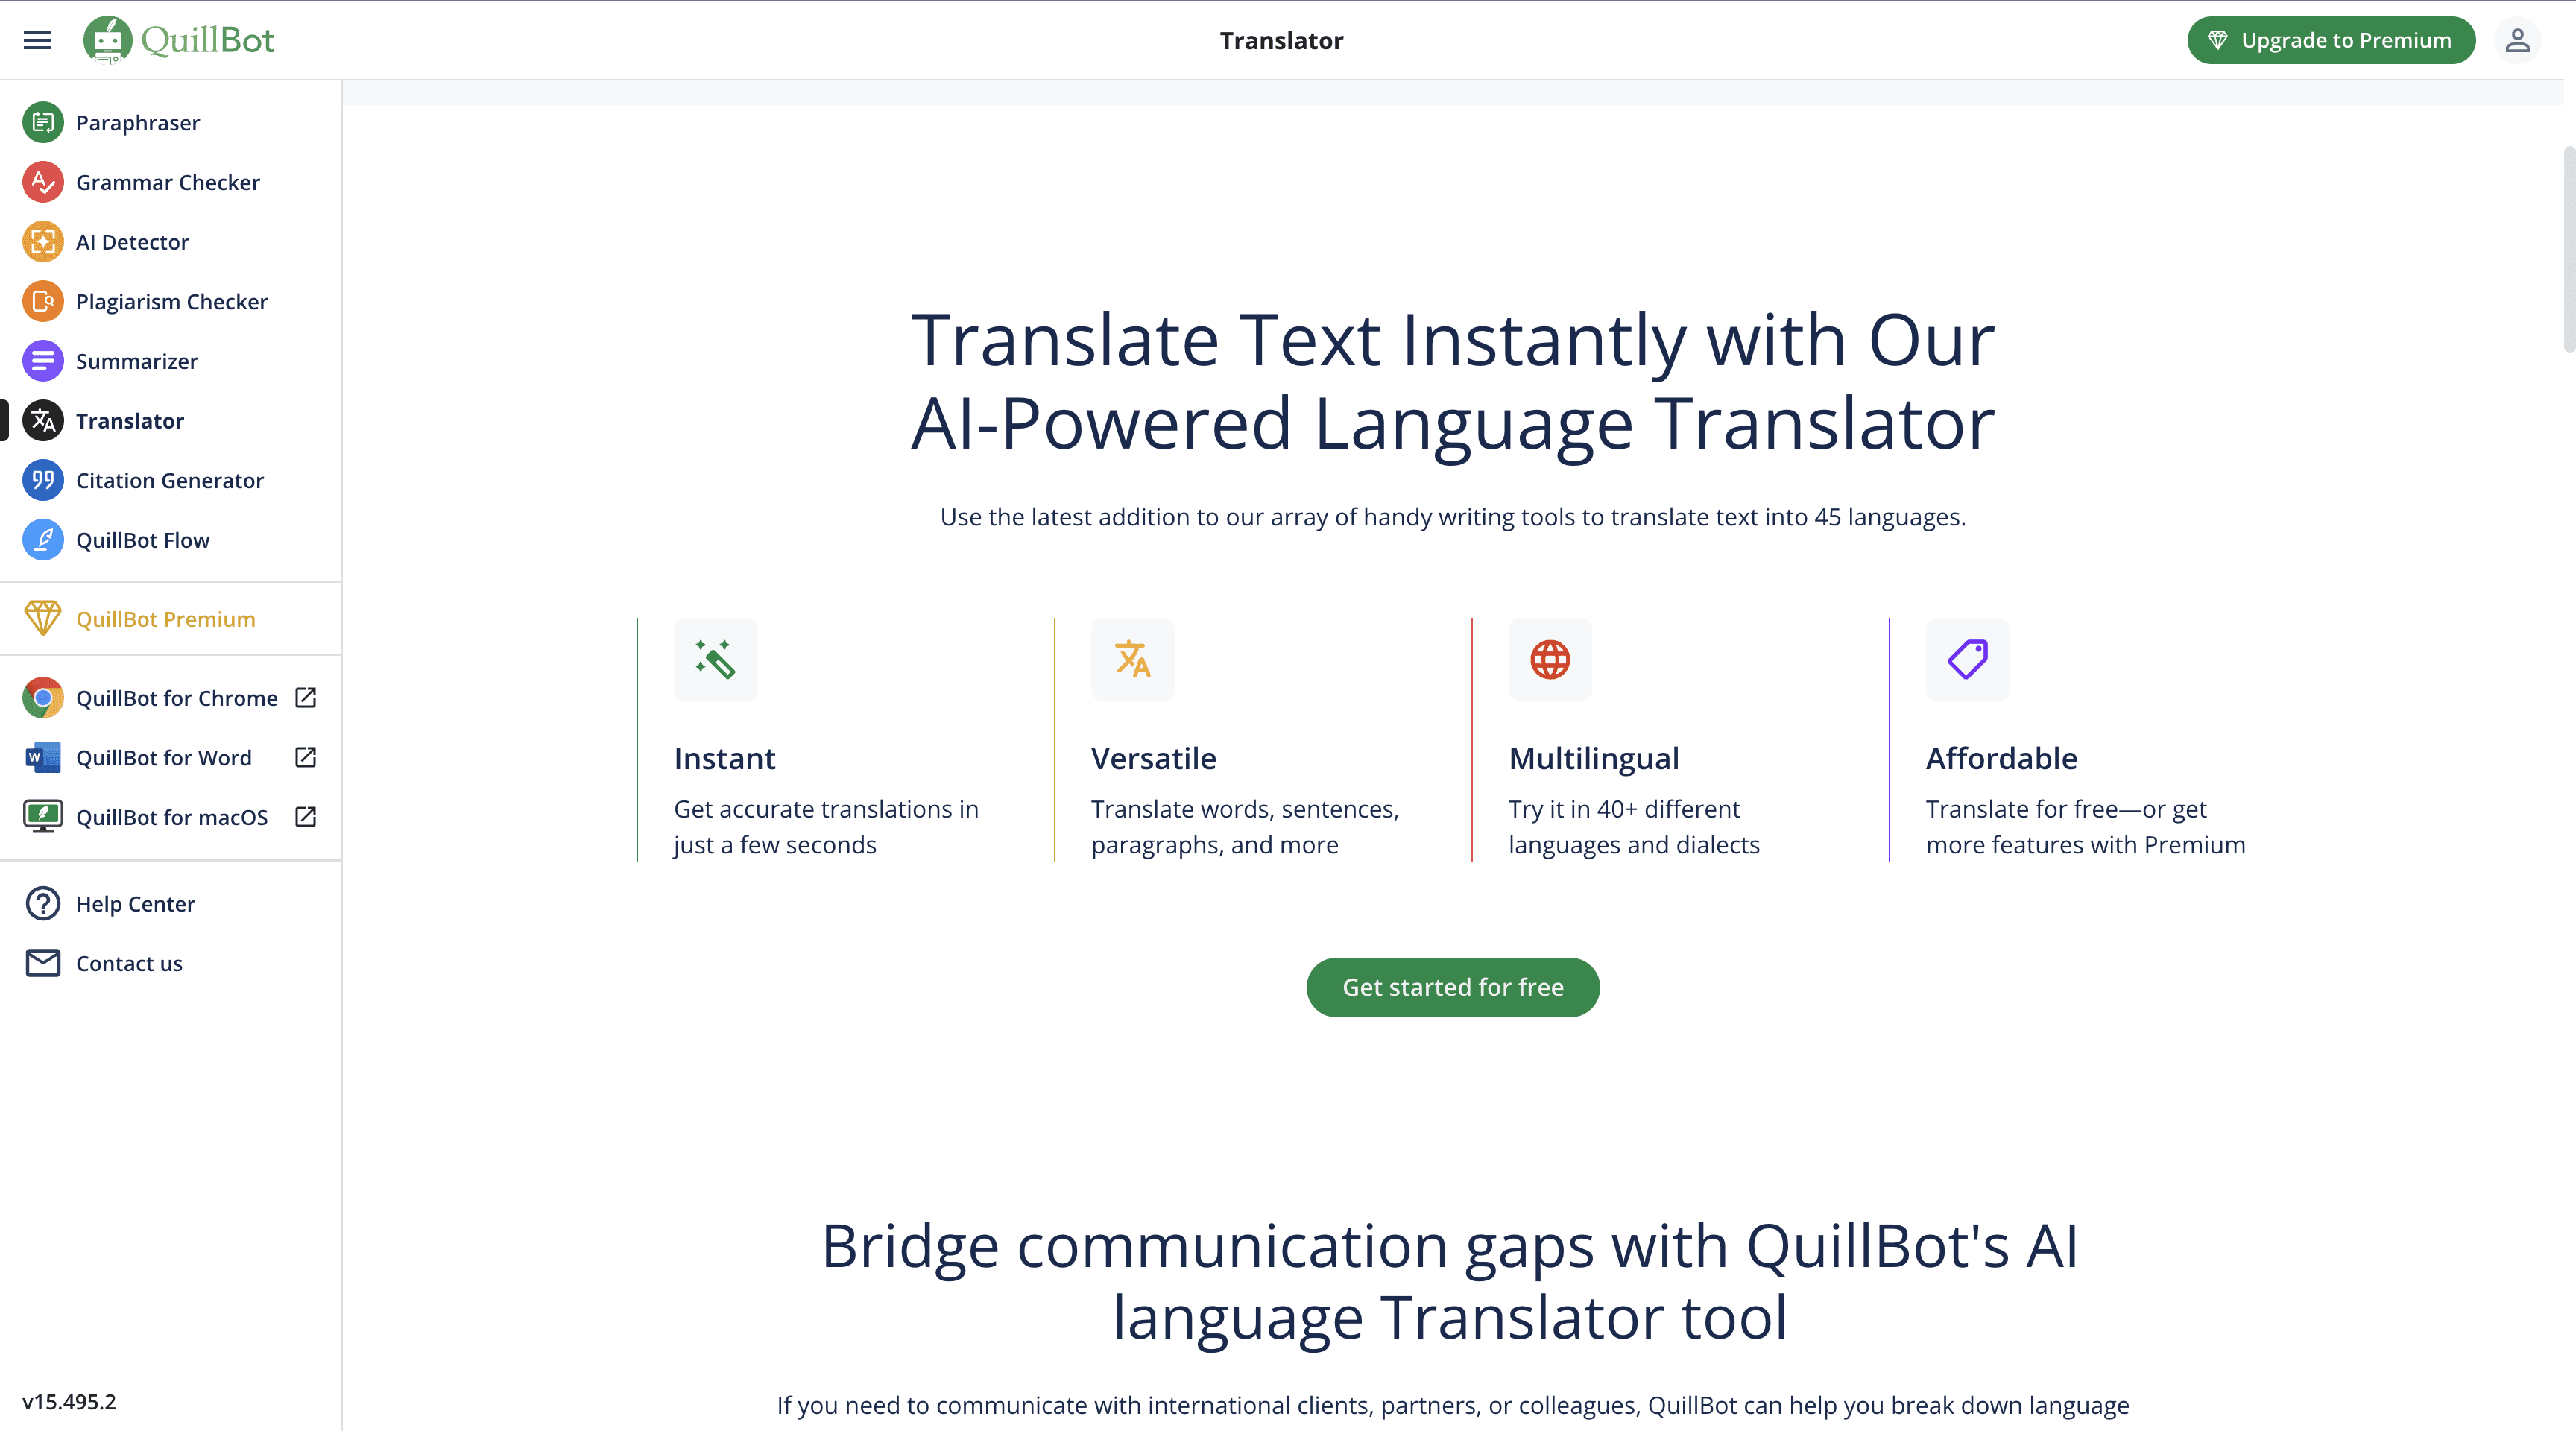Click the Affordable heading text

pyautogui.click(x=2001, y=758)
